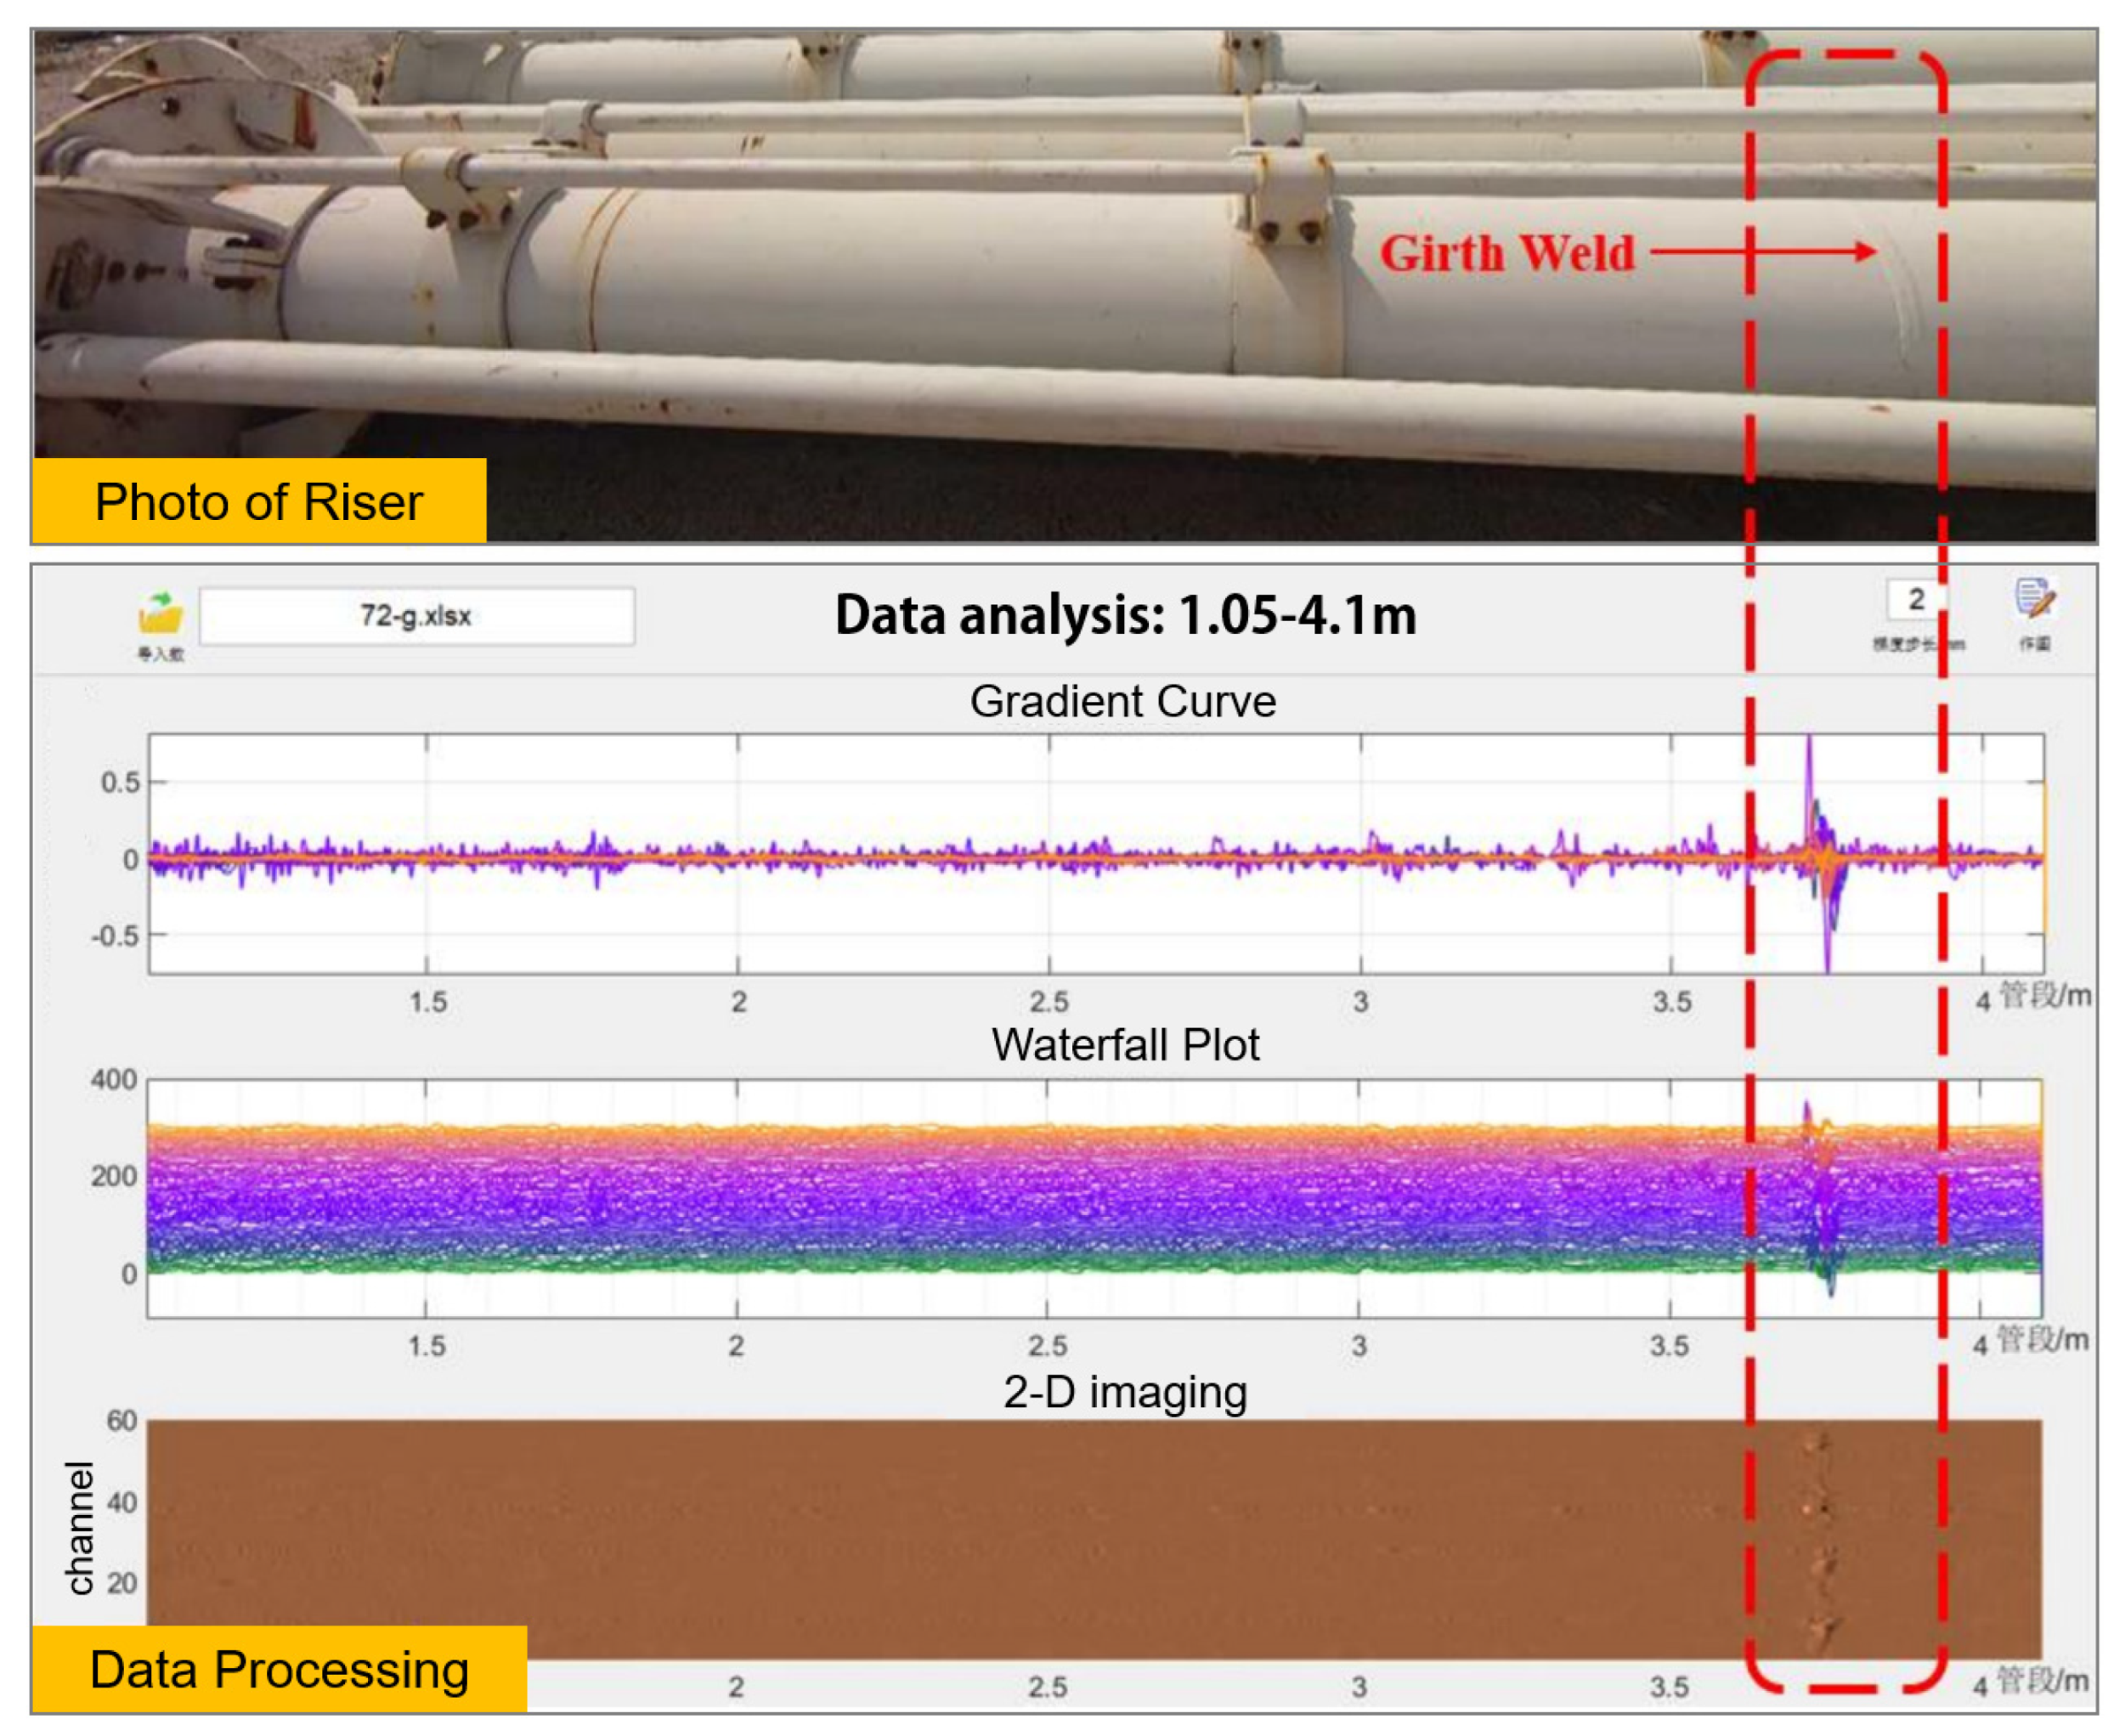The image size is (2114, 1736).
Task: Click the 400 tick on Waterfall Plot axis
Action: pos(114,1081)
